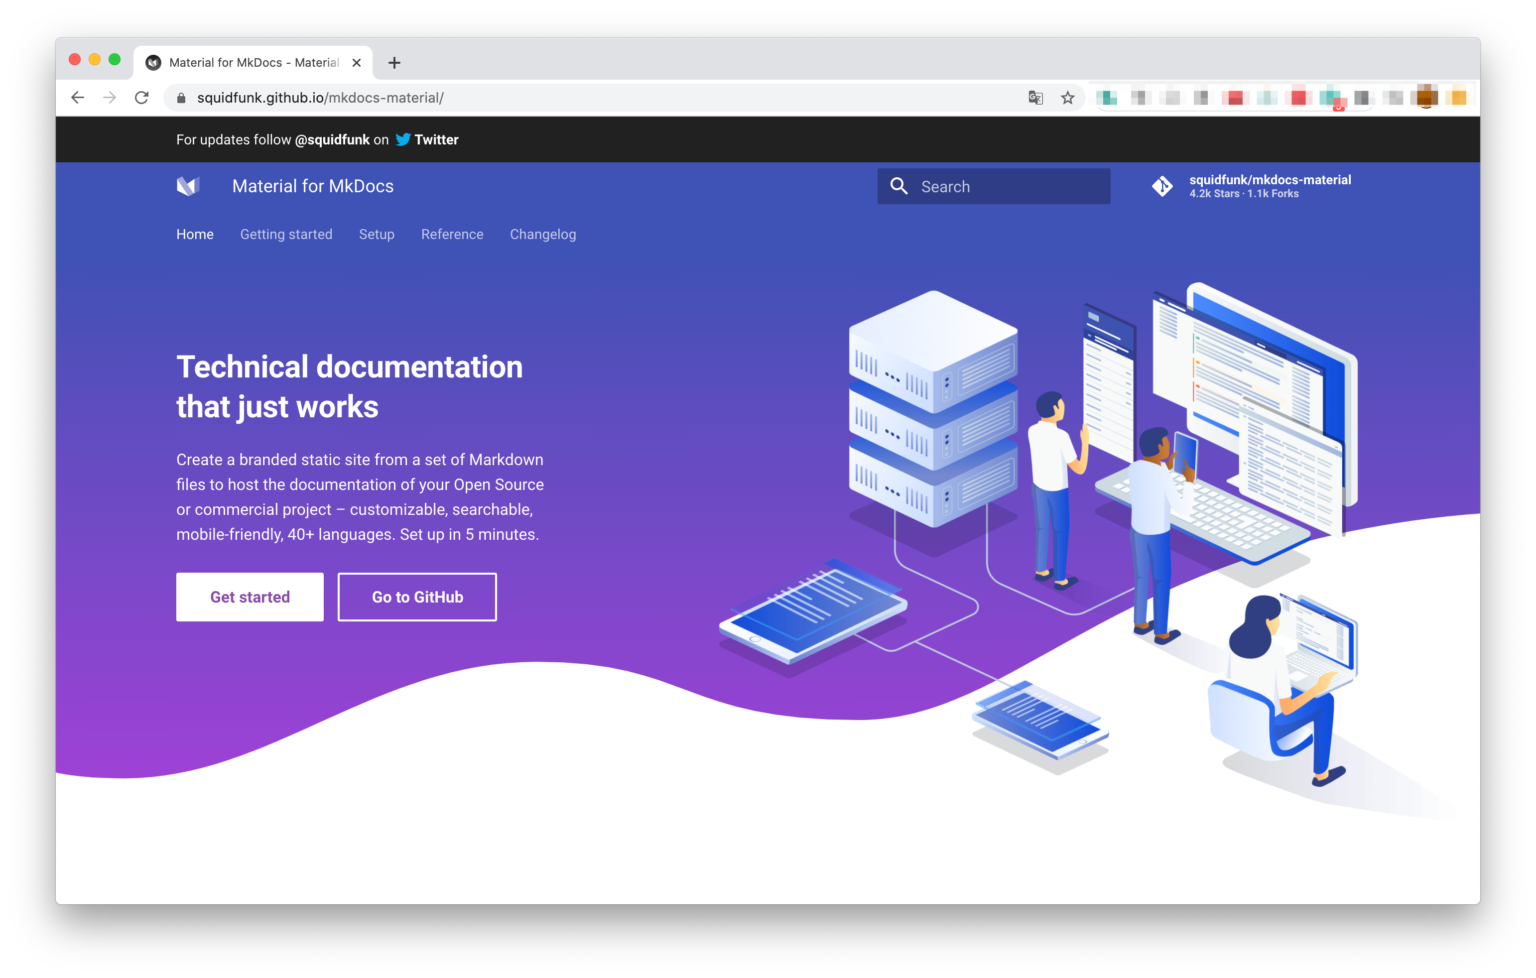Open the Setup section
Viewport: 1536px width, 978px height.
pyautogui.click(x=376, y=234)
